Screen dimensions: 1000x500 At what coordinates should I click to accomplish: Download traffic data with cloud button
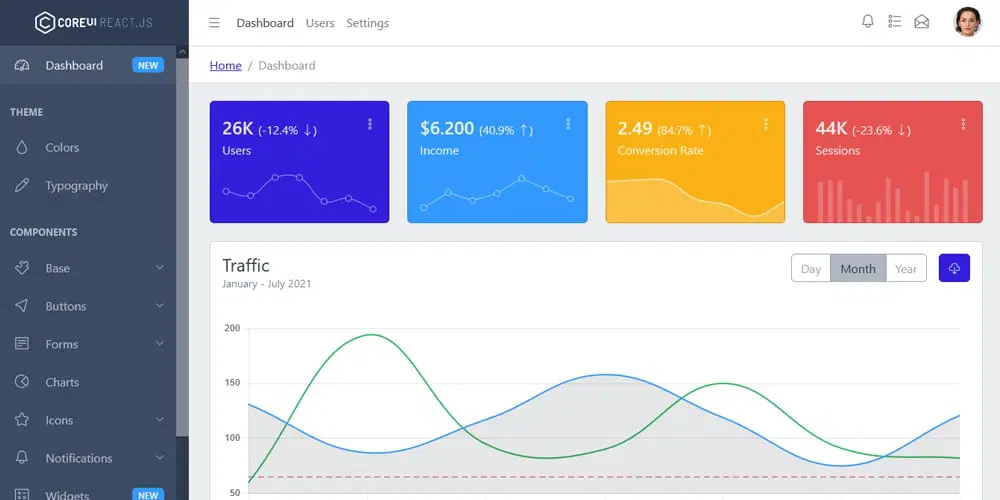(x=954, y=268)
